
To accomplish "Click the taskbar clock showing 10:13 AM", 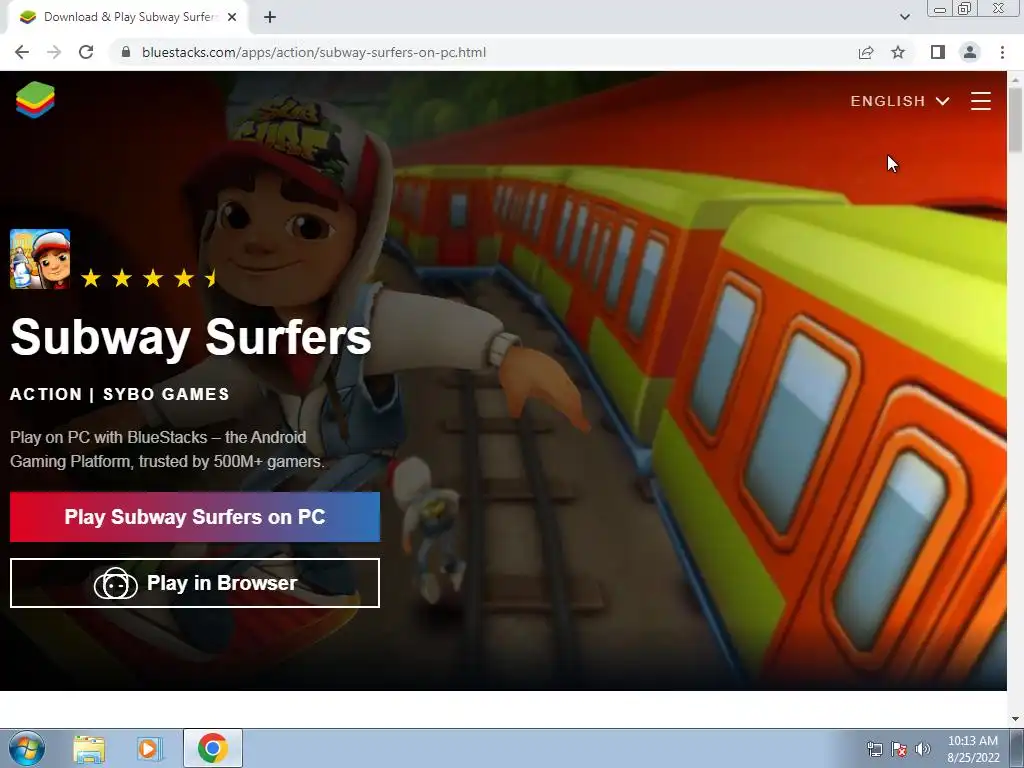I will click(x=973, y=749).
